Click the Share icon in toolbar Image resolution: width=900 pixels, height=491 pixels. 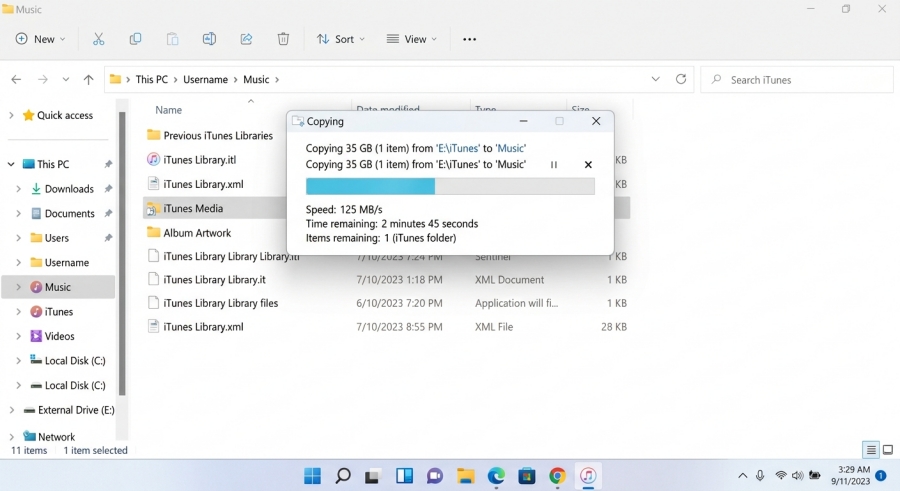coord(246,39)
